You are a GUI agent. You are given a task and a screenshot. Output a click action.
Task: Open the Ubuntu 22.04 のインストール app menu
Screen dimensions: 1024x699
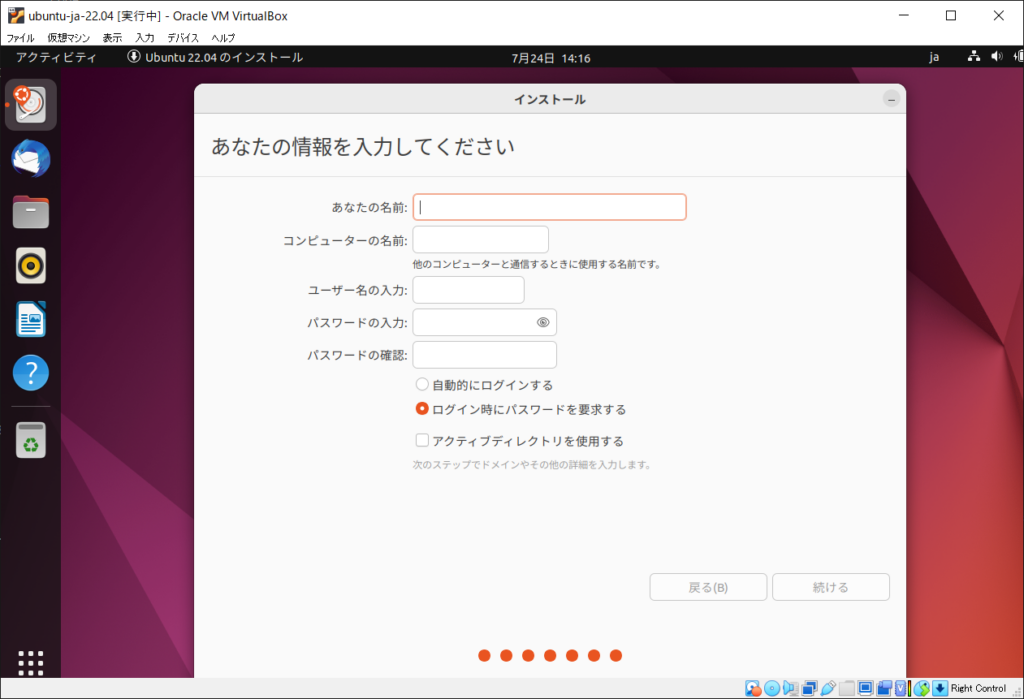(215, 57)
